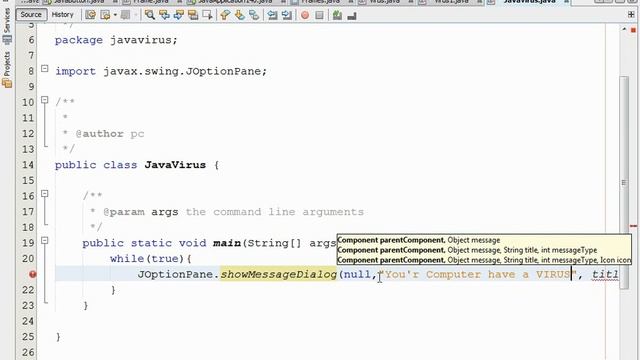Screen dimensions: 640x360
Task: Jump to the last edit location
Action: point(90,16)
